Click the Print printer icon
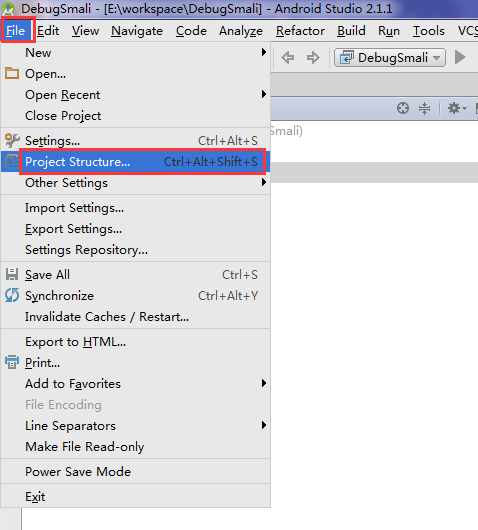Screen dimensions: 478x530 tap(11, 362)
